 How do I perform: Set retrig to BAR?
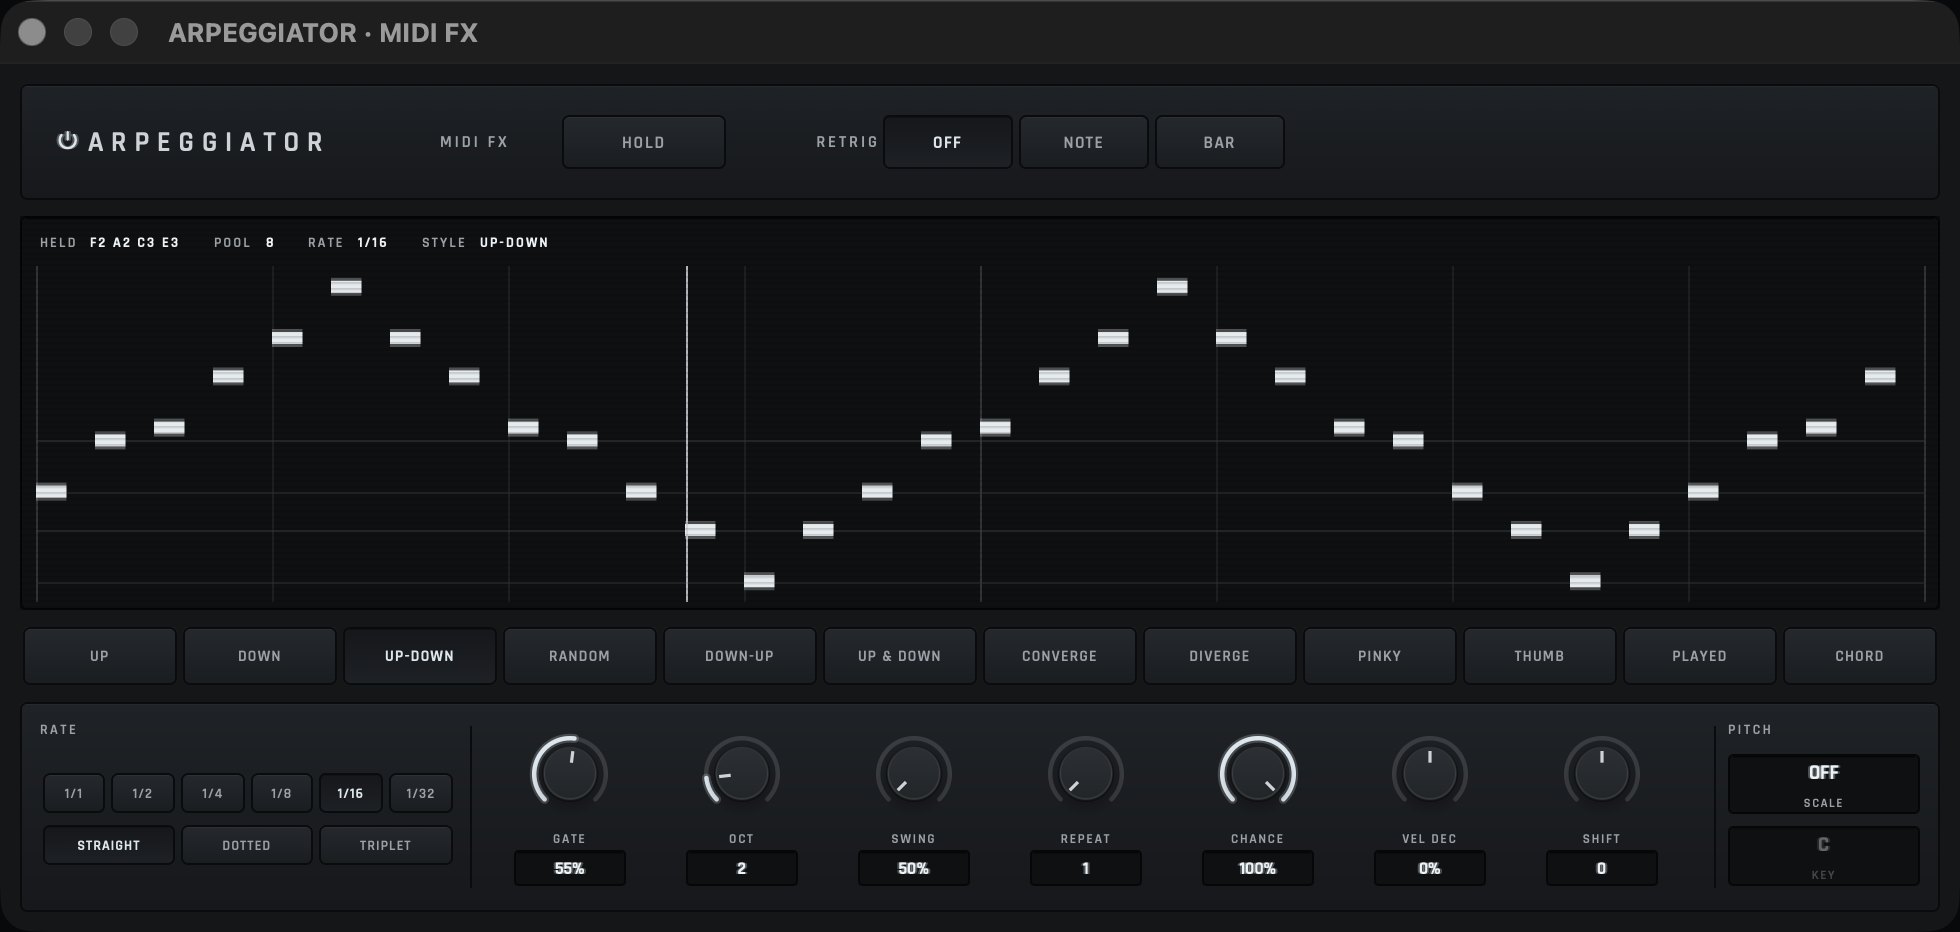1219,142
